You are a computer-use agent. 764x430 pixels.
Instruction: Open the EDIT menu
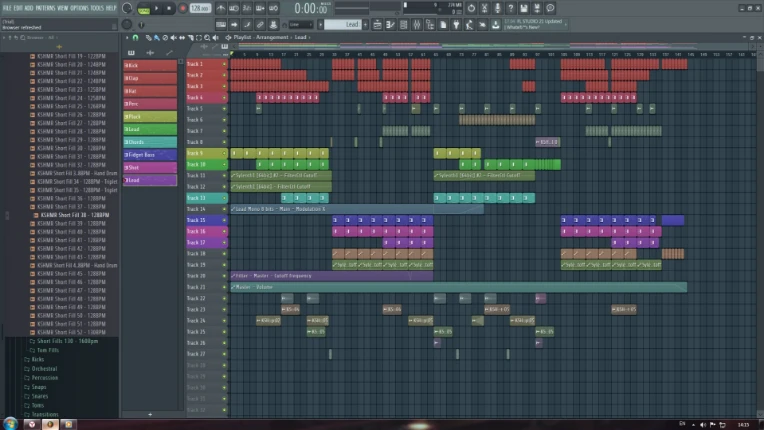18,8
